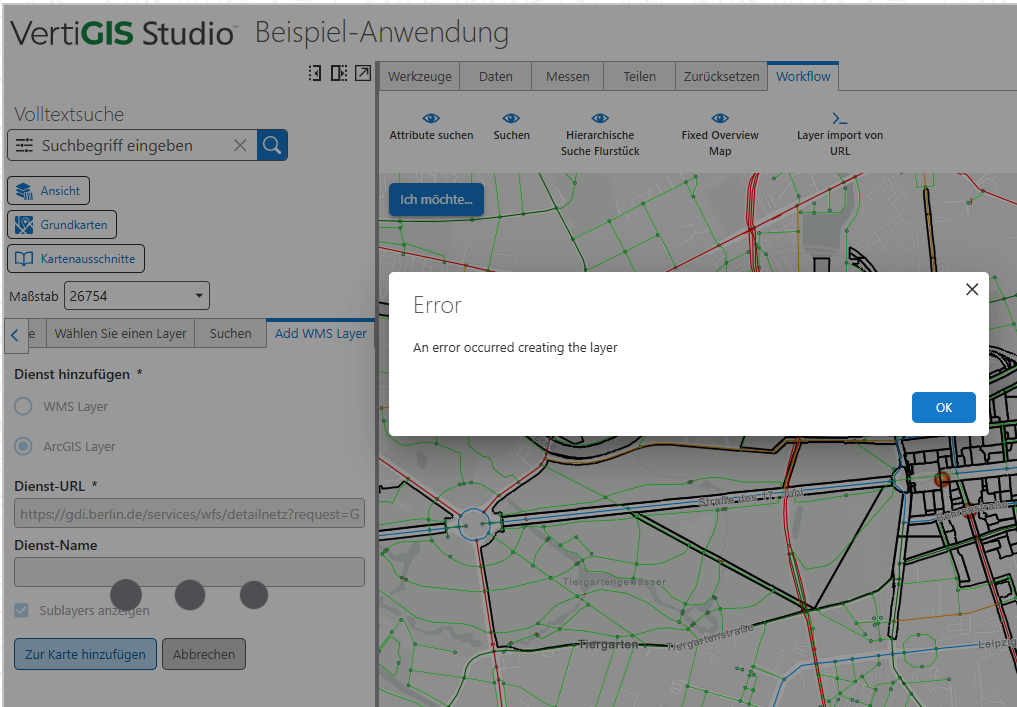1017x707 pixels.
Task: Click the Zur Karte hinzufügen button
Action: pos(85,654)
